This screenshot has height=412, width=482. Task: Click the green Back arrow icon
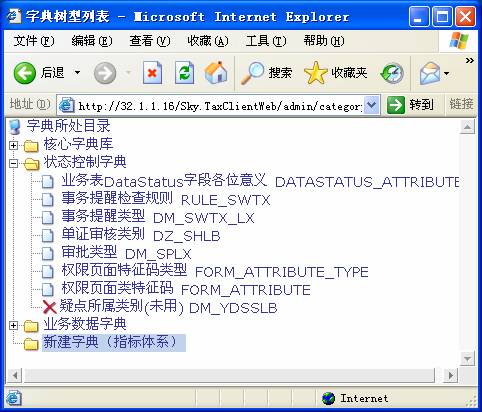tap(24, 73)
